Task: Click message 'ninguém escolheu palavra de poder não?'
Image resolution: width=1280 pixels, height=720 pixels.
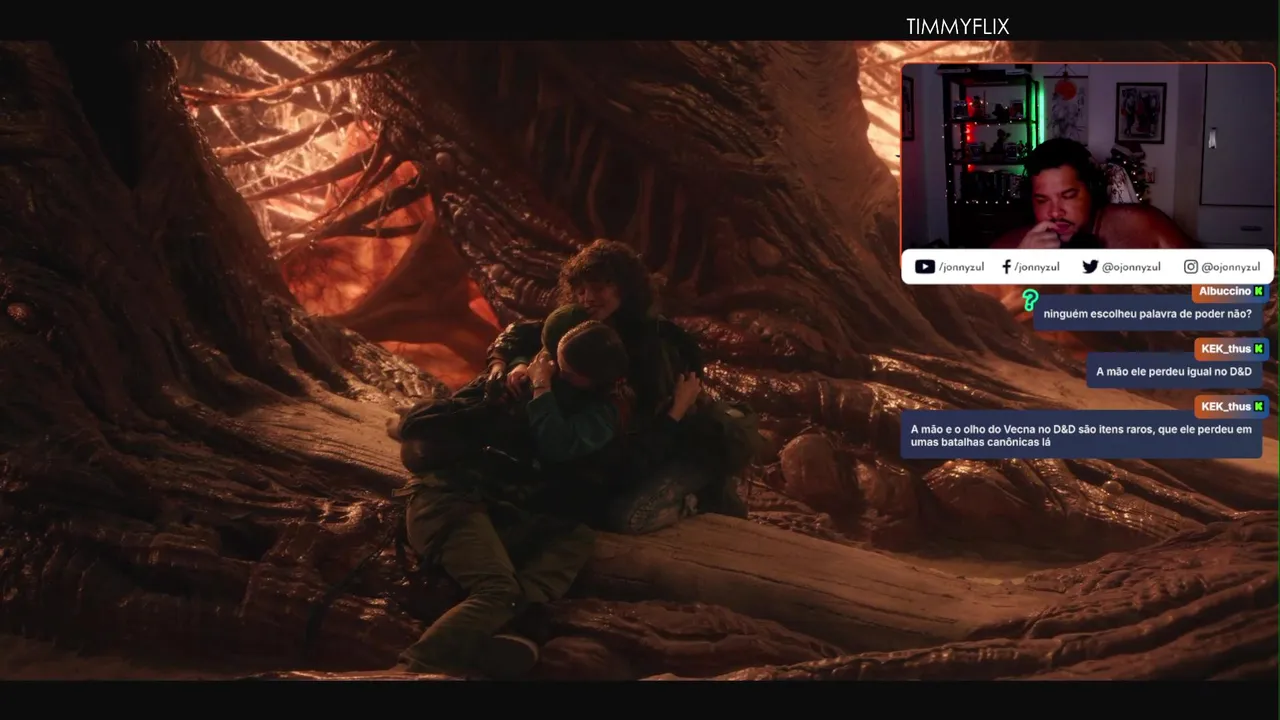Action: coord(1147,314)
